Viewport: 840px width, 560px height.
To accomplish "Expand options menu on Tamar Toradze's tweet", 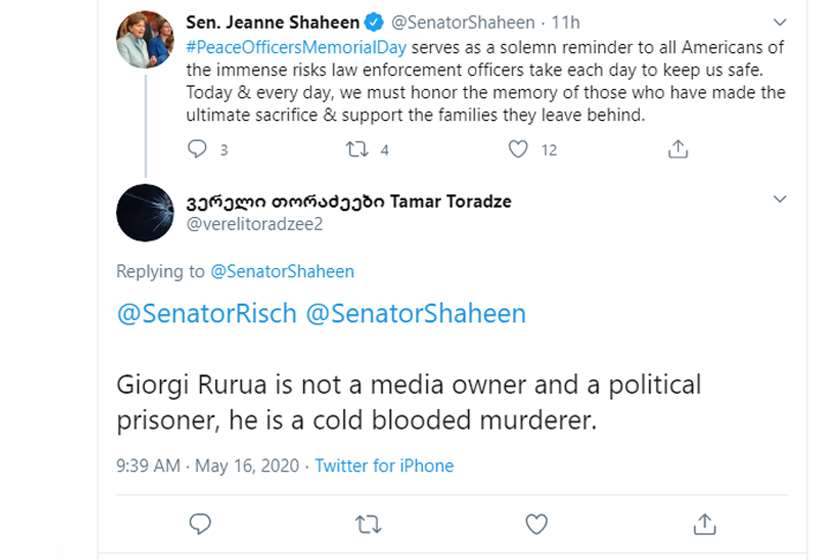I will pyautogui.click(x=780, y=199).
